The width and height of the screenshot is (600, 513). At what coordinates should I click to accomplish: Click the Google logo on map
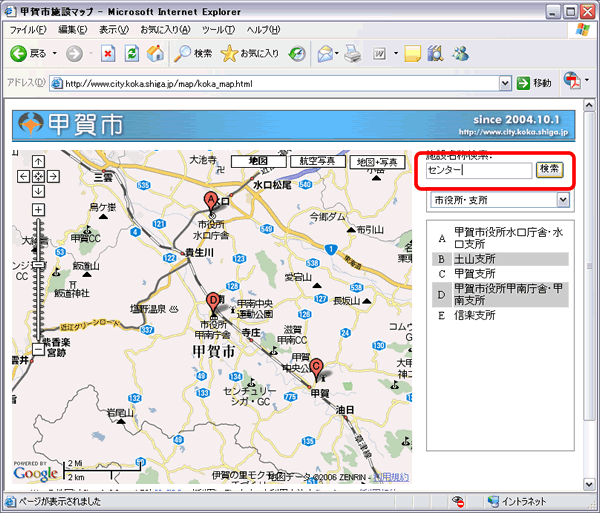tap(36, 473)
